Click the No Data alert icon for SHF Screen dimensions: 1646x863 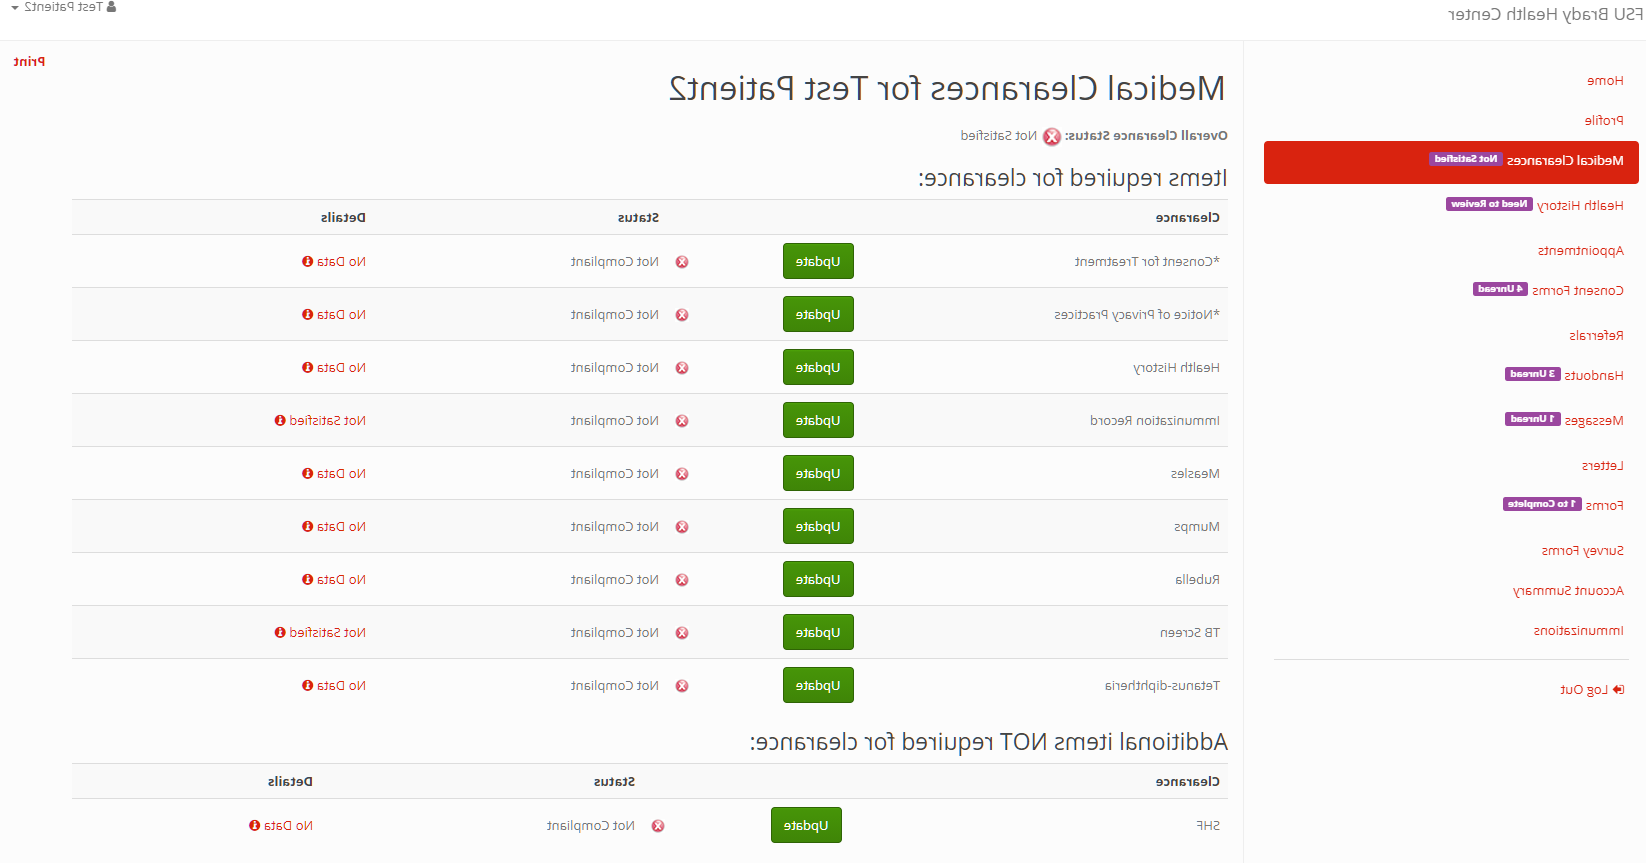255,825
